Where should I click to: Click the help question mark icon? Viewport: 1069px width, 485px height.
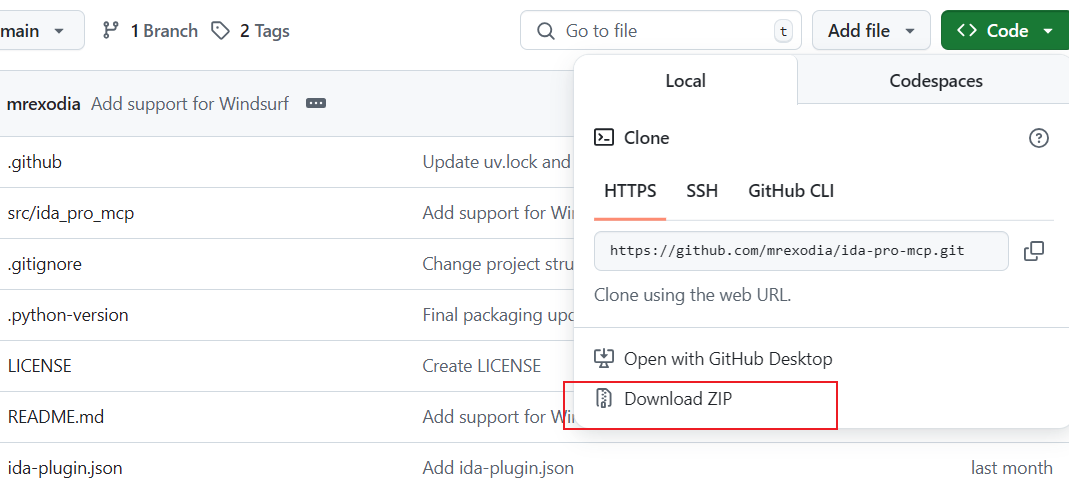point(1038,138)
